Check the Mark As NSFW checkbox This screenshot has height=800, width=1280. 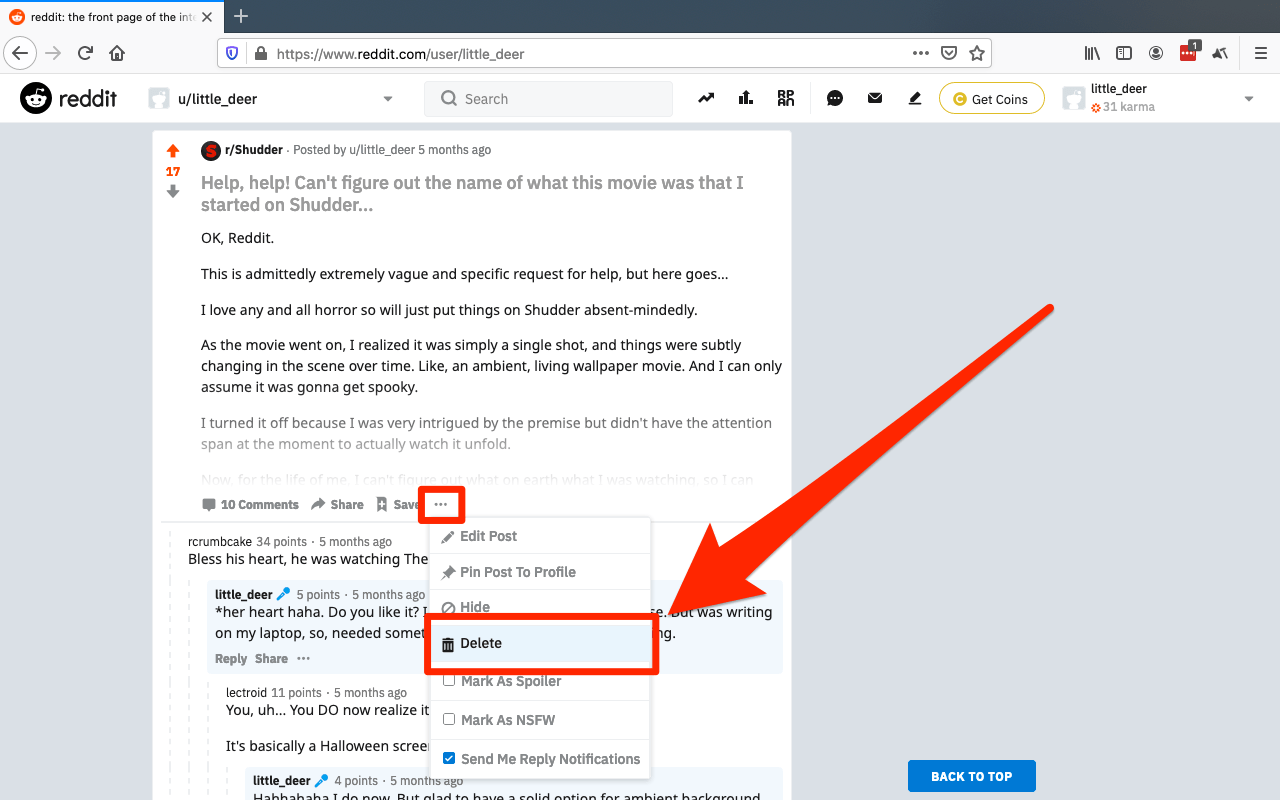point(449,719)
